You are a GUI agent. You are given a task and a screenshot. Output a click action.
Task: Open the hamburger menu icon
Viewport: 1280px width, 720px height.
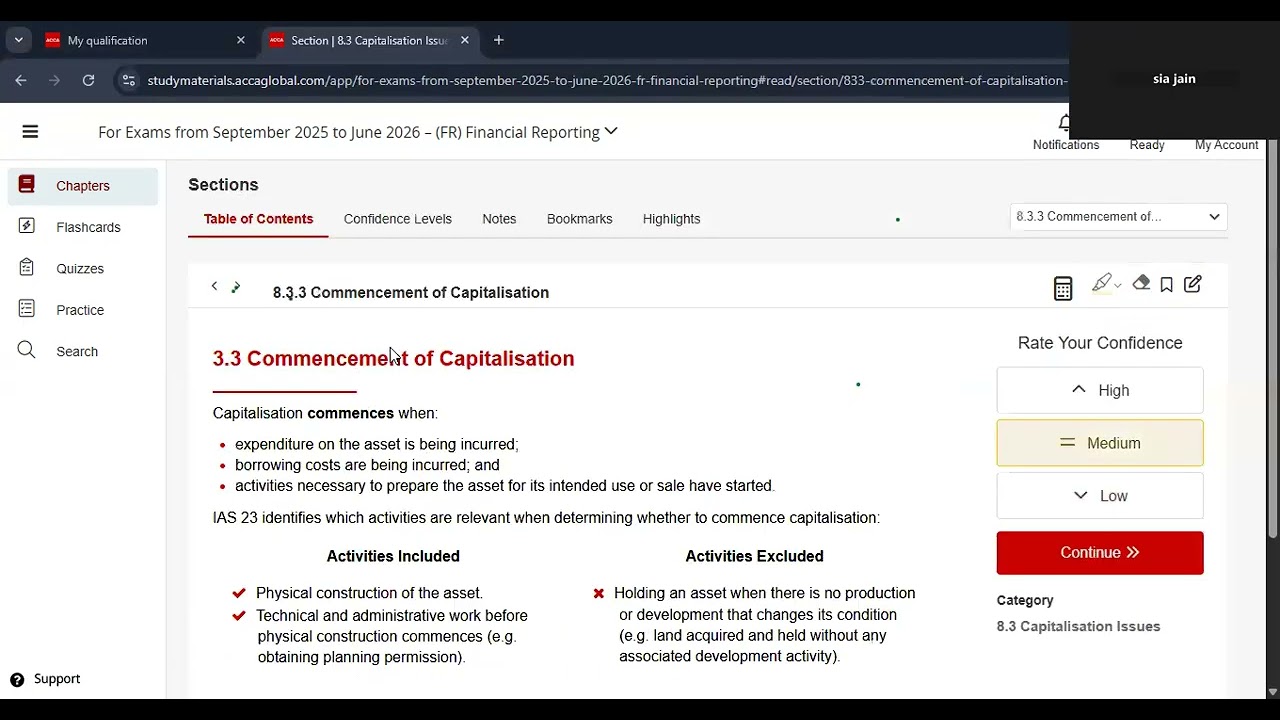coord(30,131)
